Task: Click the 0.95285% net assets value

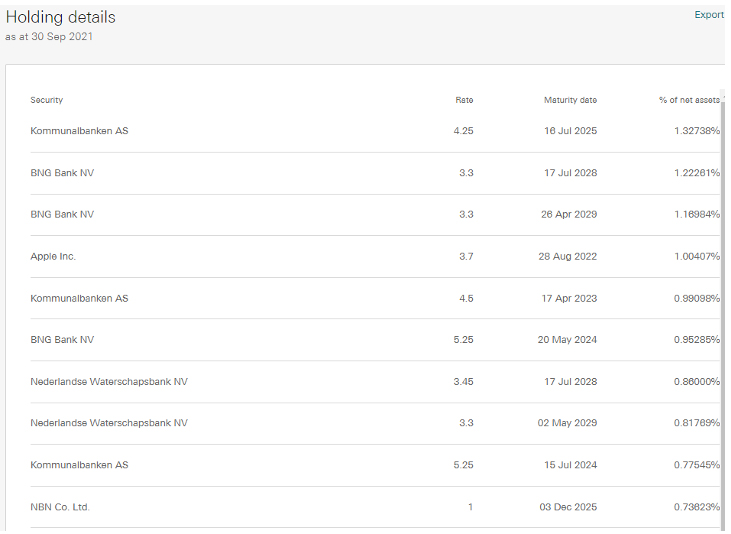Action: [697, 340]
